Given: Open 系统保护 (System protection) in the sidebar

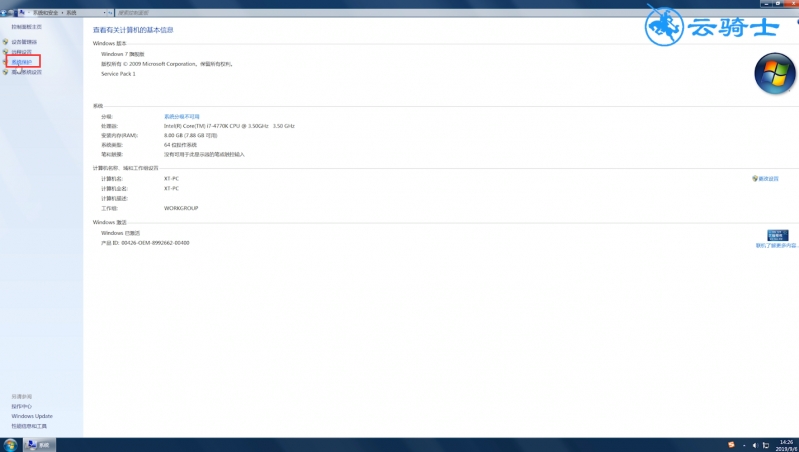Looking at the screenshot, I should coord(21,62).
